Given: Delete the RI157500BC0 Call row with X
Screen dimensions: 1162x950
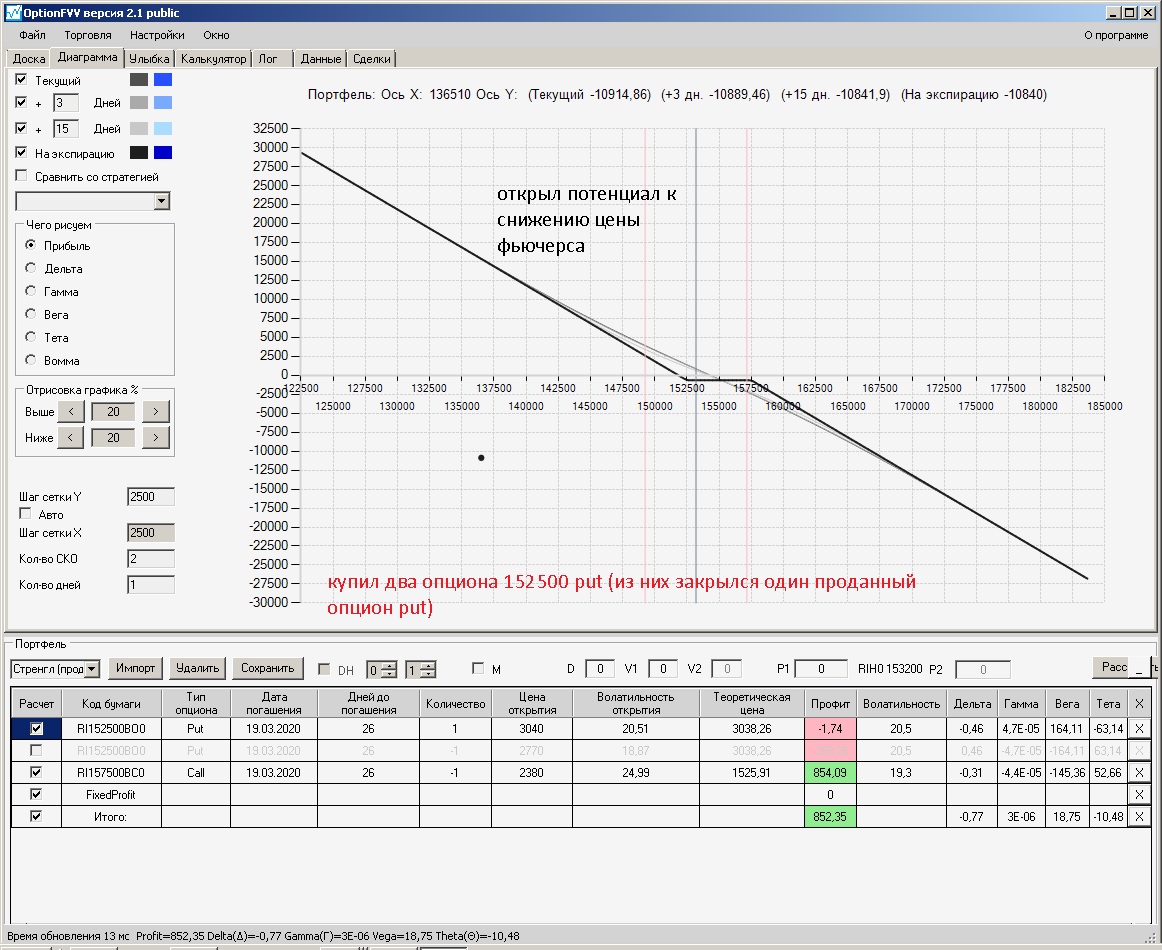Looking at the screenshot, I should click(x=1139, y=772).
